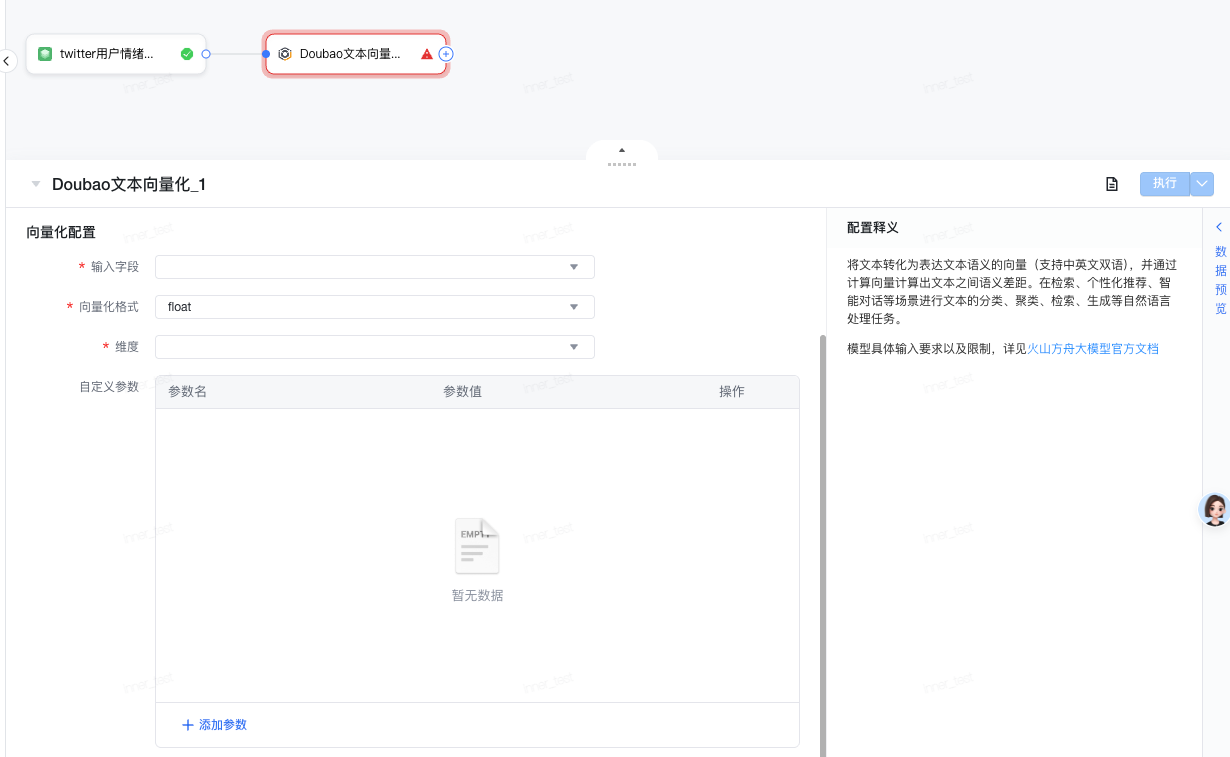Select the twitter用户情绪 dataset node
Screen dimensions: 1230x757
coord(116,54)
